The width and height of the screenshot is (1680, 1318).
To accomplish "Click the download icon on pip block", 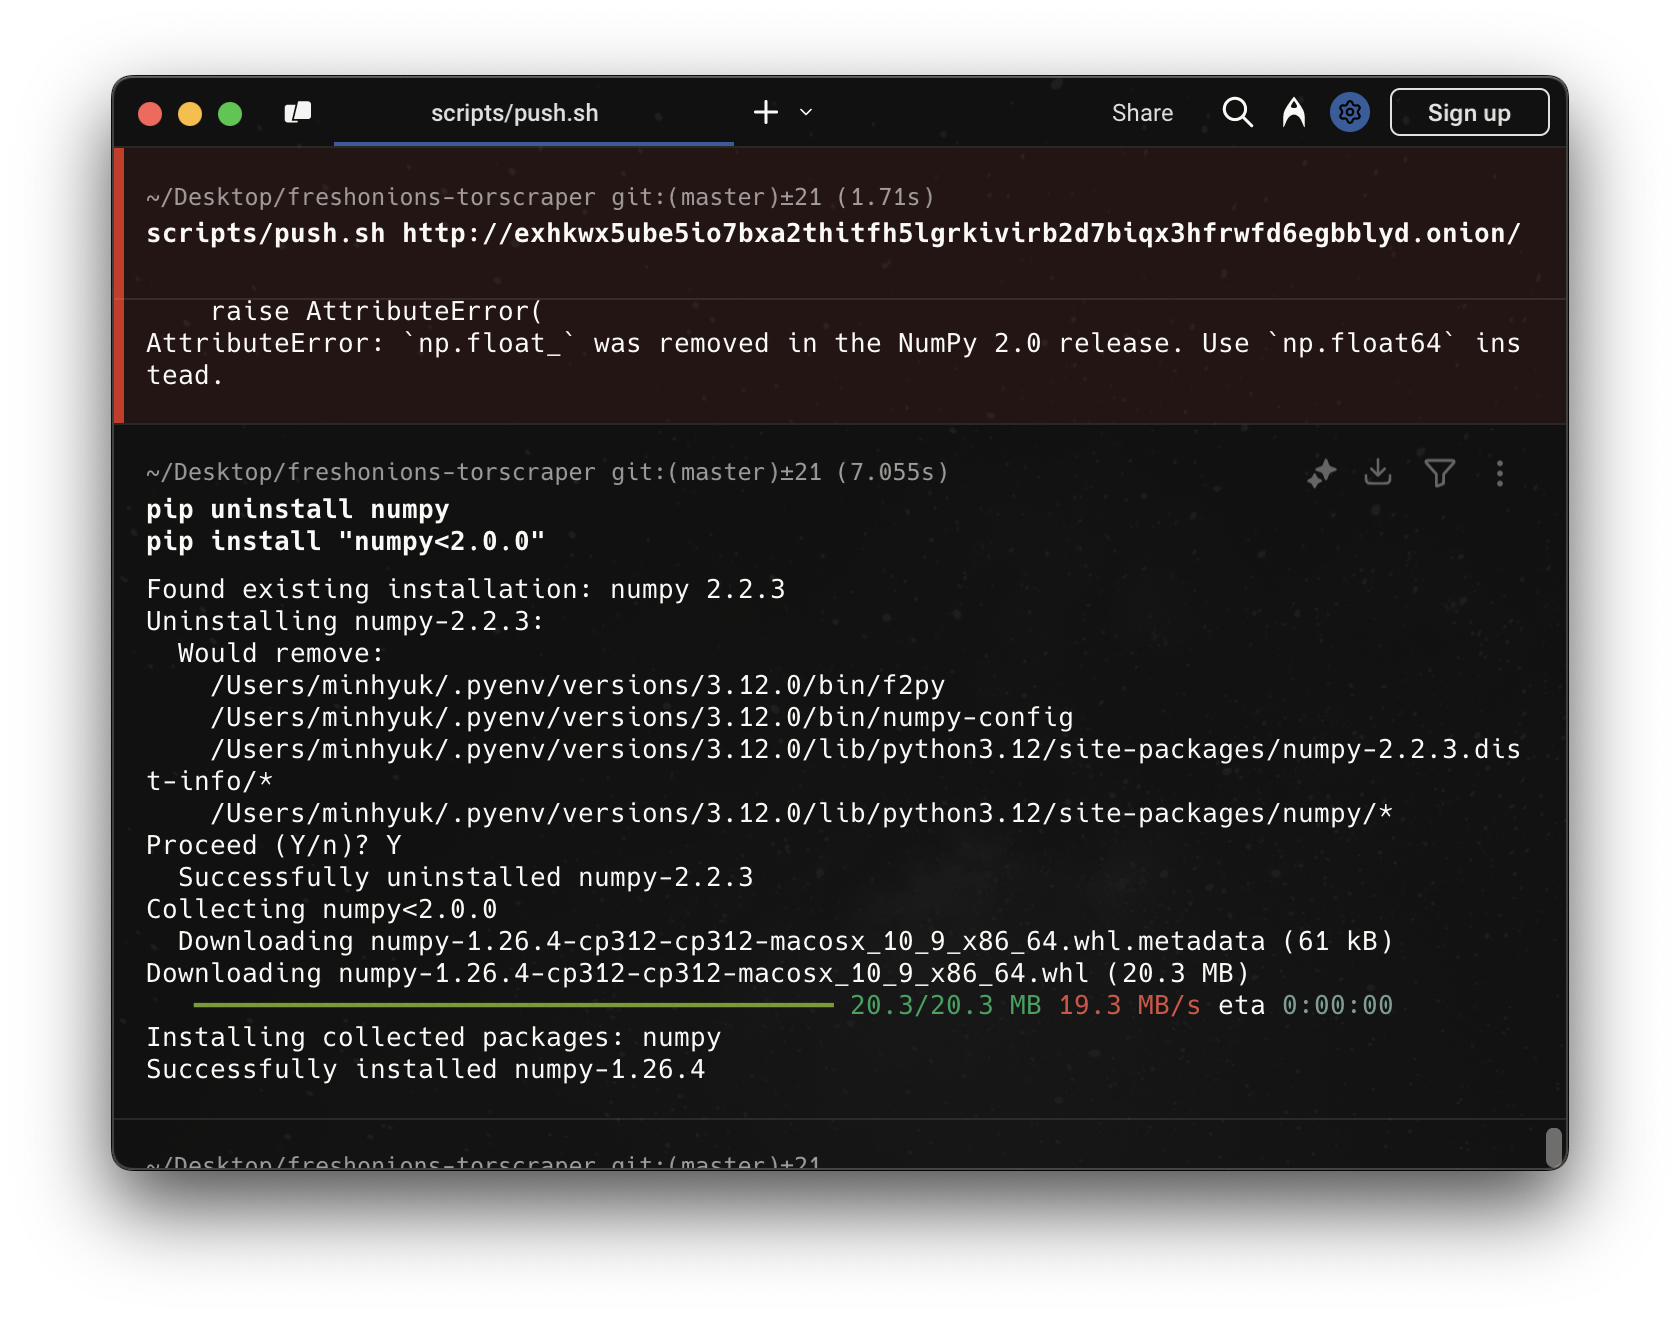I will click(1378, 472).
